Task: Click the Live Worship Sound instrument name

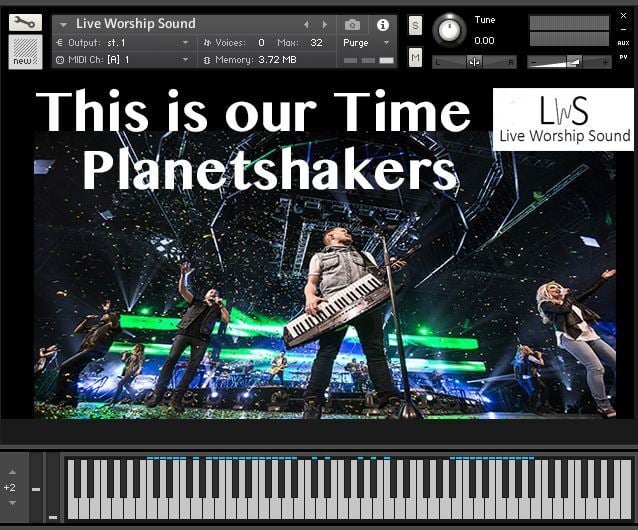Action: pyautogui.click(x=135, y=24)
